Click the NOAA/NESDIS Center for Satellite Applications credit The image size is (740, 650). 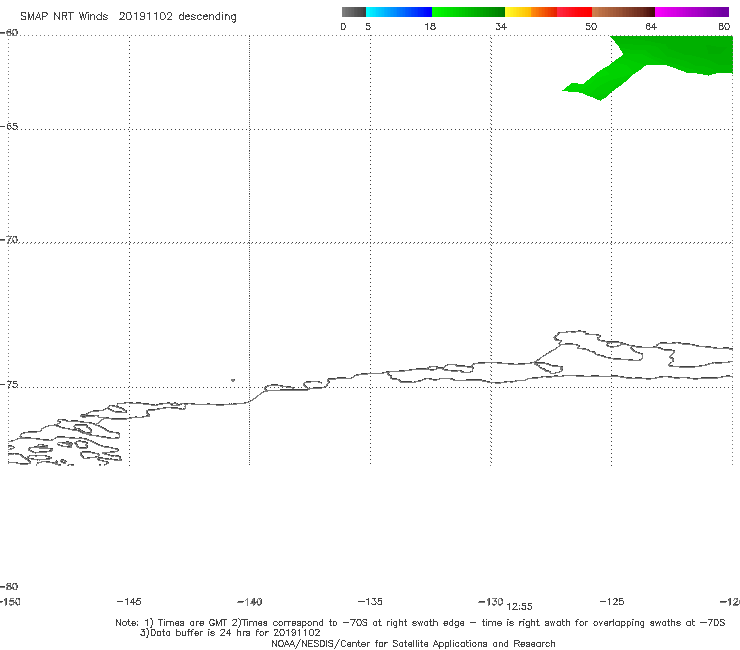(413, 644)
